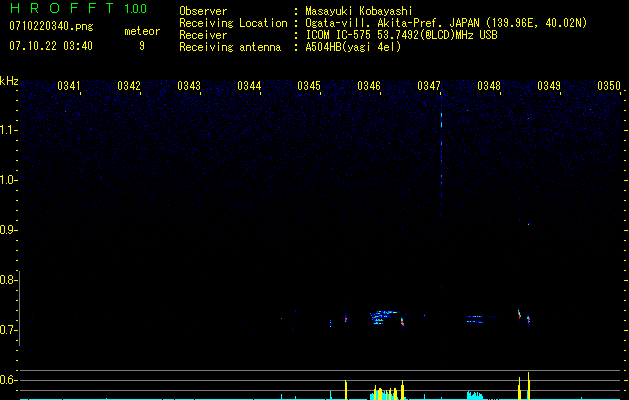
Task: Click the 0.6 kHz axis label
Action: tap(8, 380)
